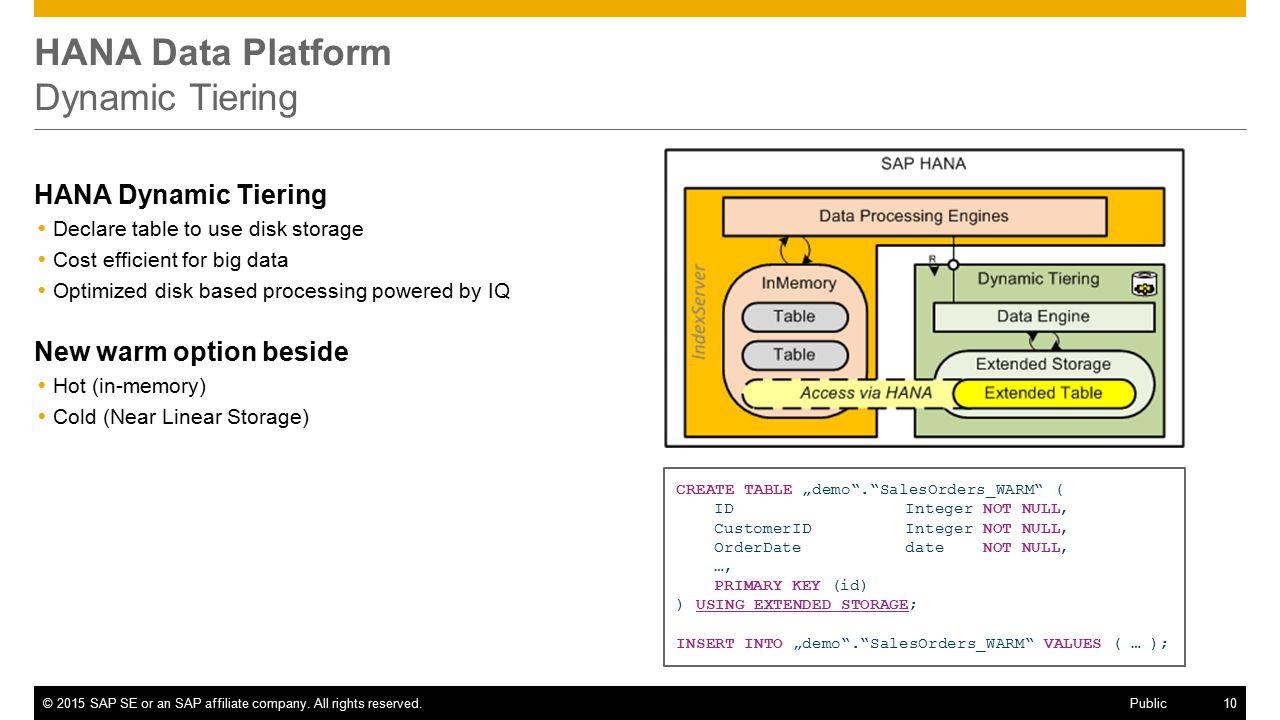Click 'PRIMARY KEY (id)' in code

pyautogui.click(x=790, y=586)
